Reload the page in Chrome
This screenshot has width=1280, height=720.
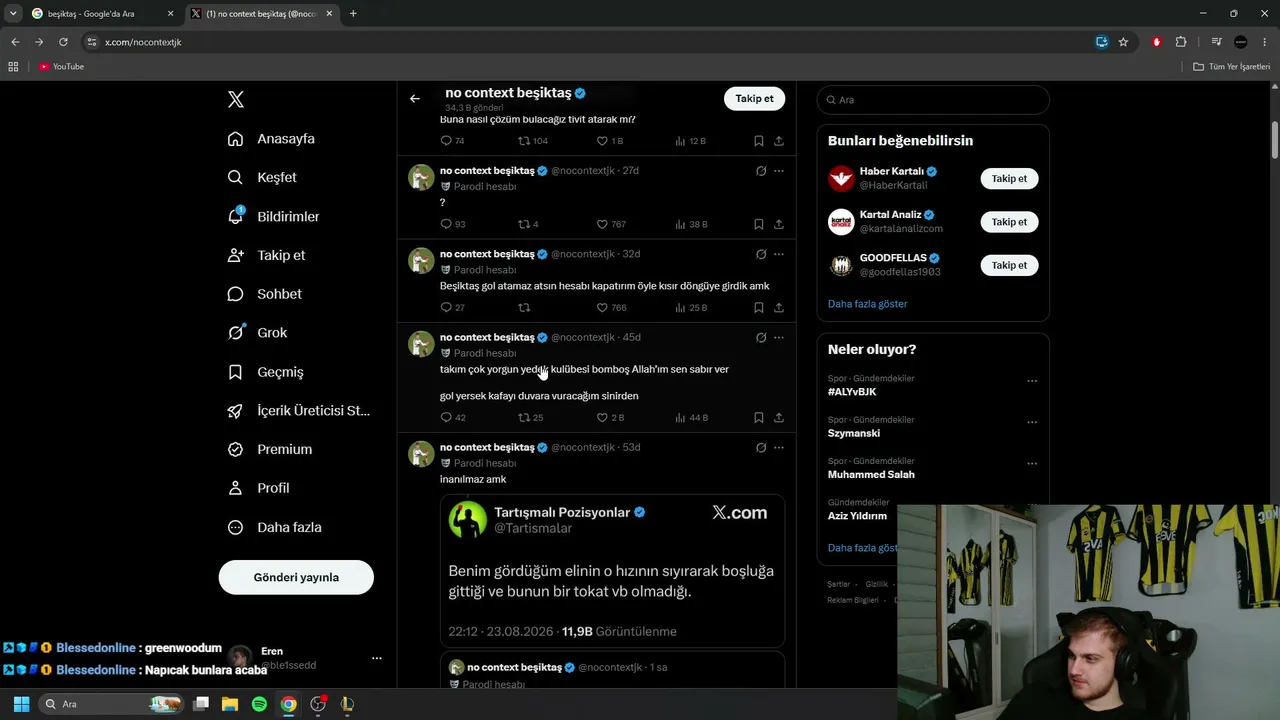point(63,42)
